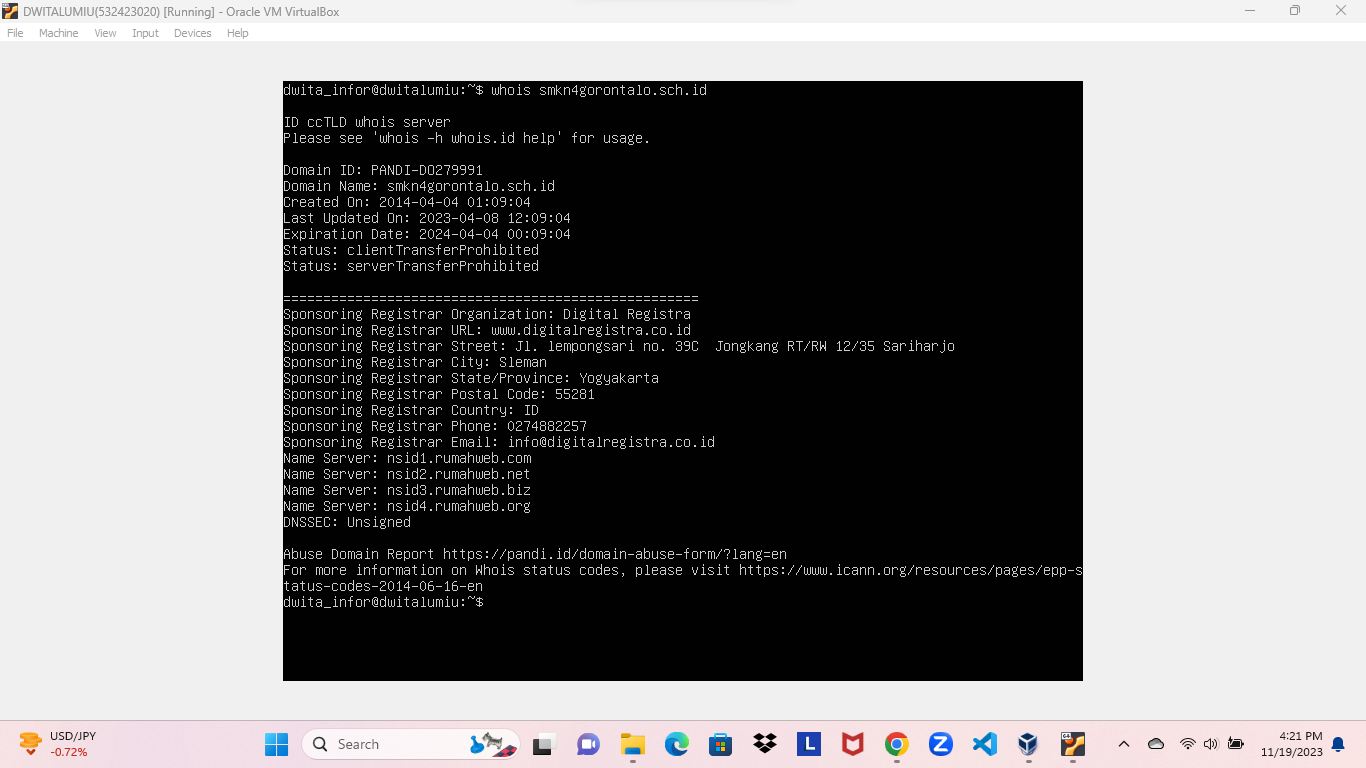Switch to VirtualBox Manager taskbar icon
The width and height of the screenshot is (1366, 768).
[1028, 744]
